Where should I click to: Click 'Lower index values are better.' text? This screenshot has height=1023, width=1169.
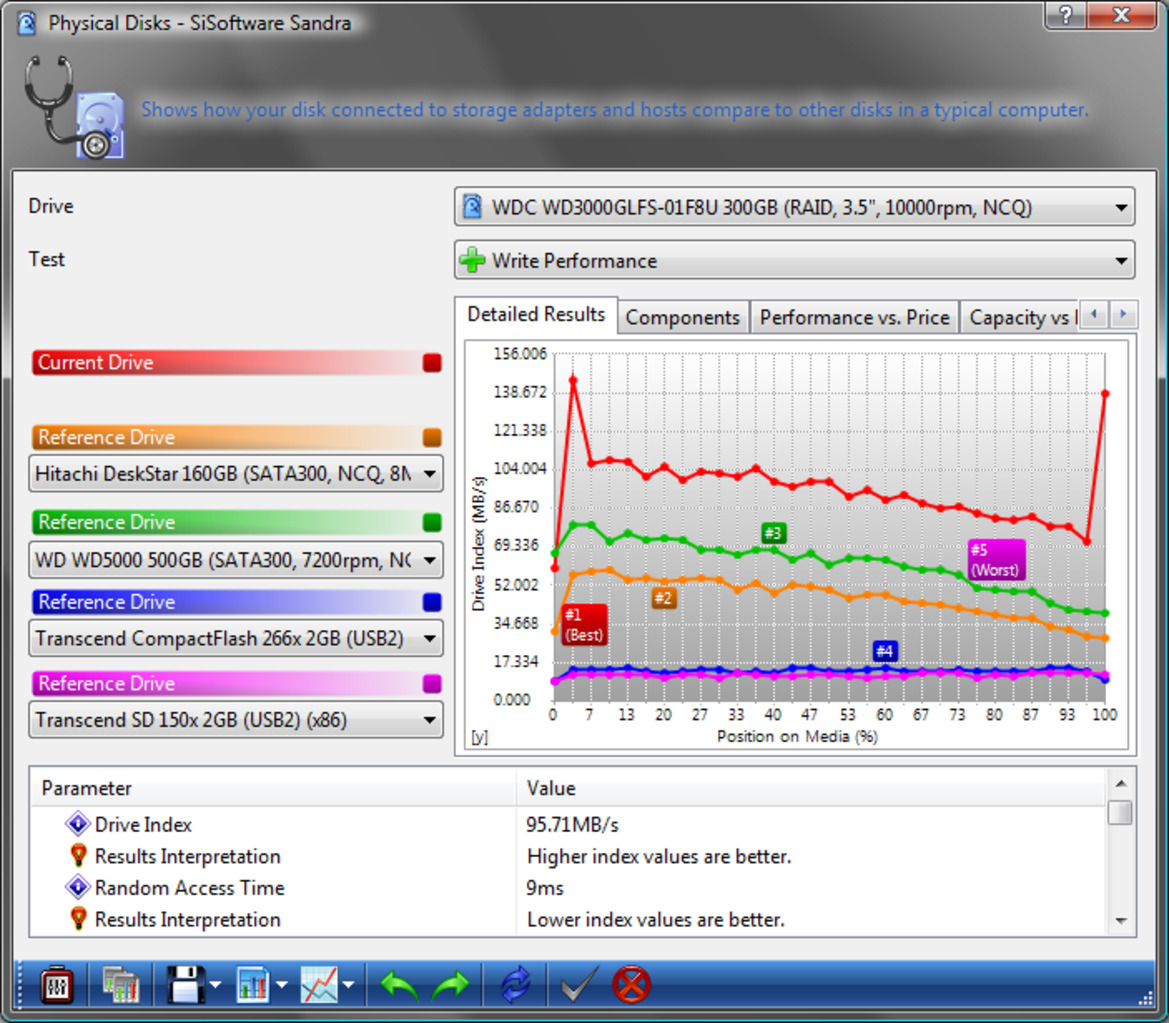click(x=656, y=919)
